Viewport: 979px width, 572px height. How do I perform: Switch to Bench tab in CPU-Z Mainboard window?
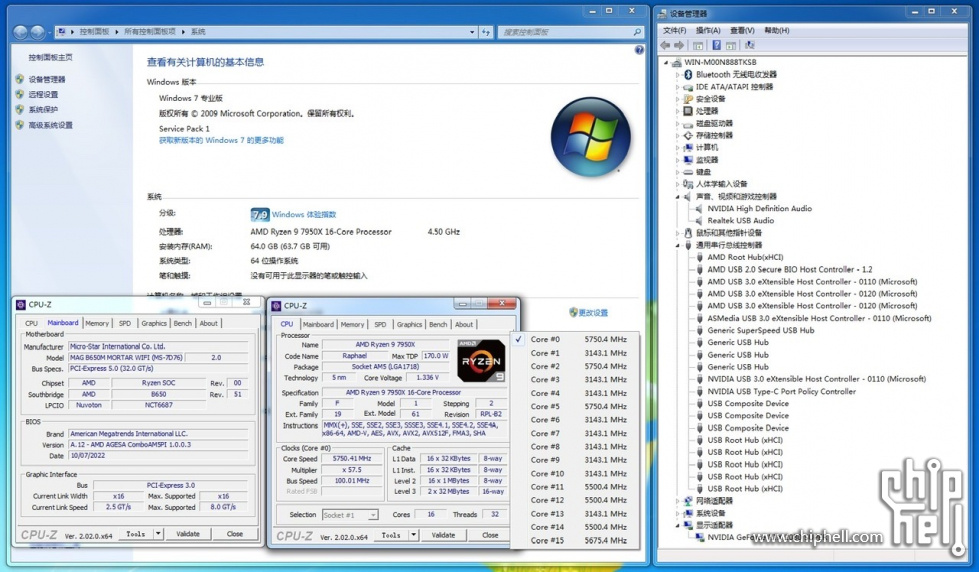pyautogui.click(x=182, y=323)
